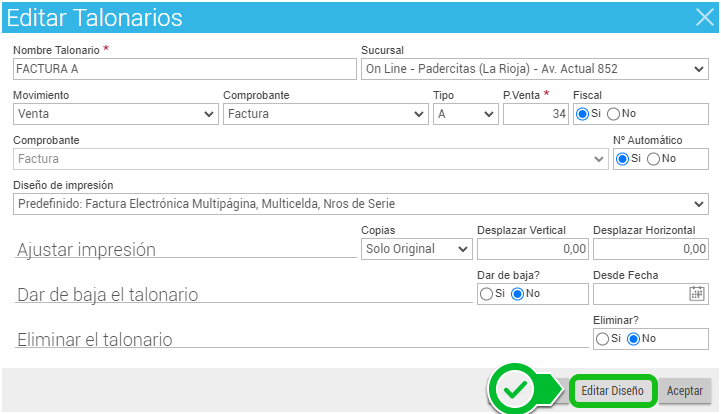Open the Copias dropdown
The height and width of the screenshot is (414, 721).
tap(416, 249)
